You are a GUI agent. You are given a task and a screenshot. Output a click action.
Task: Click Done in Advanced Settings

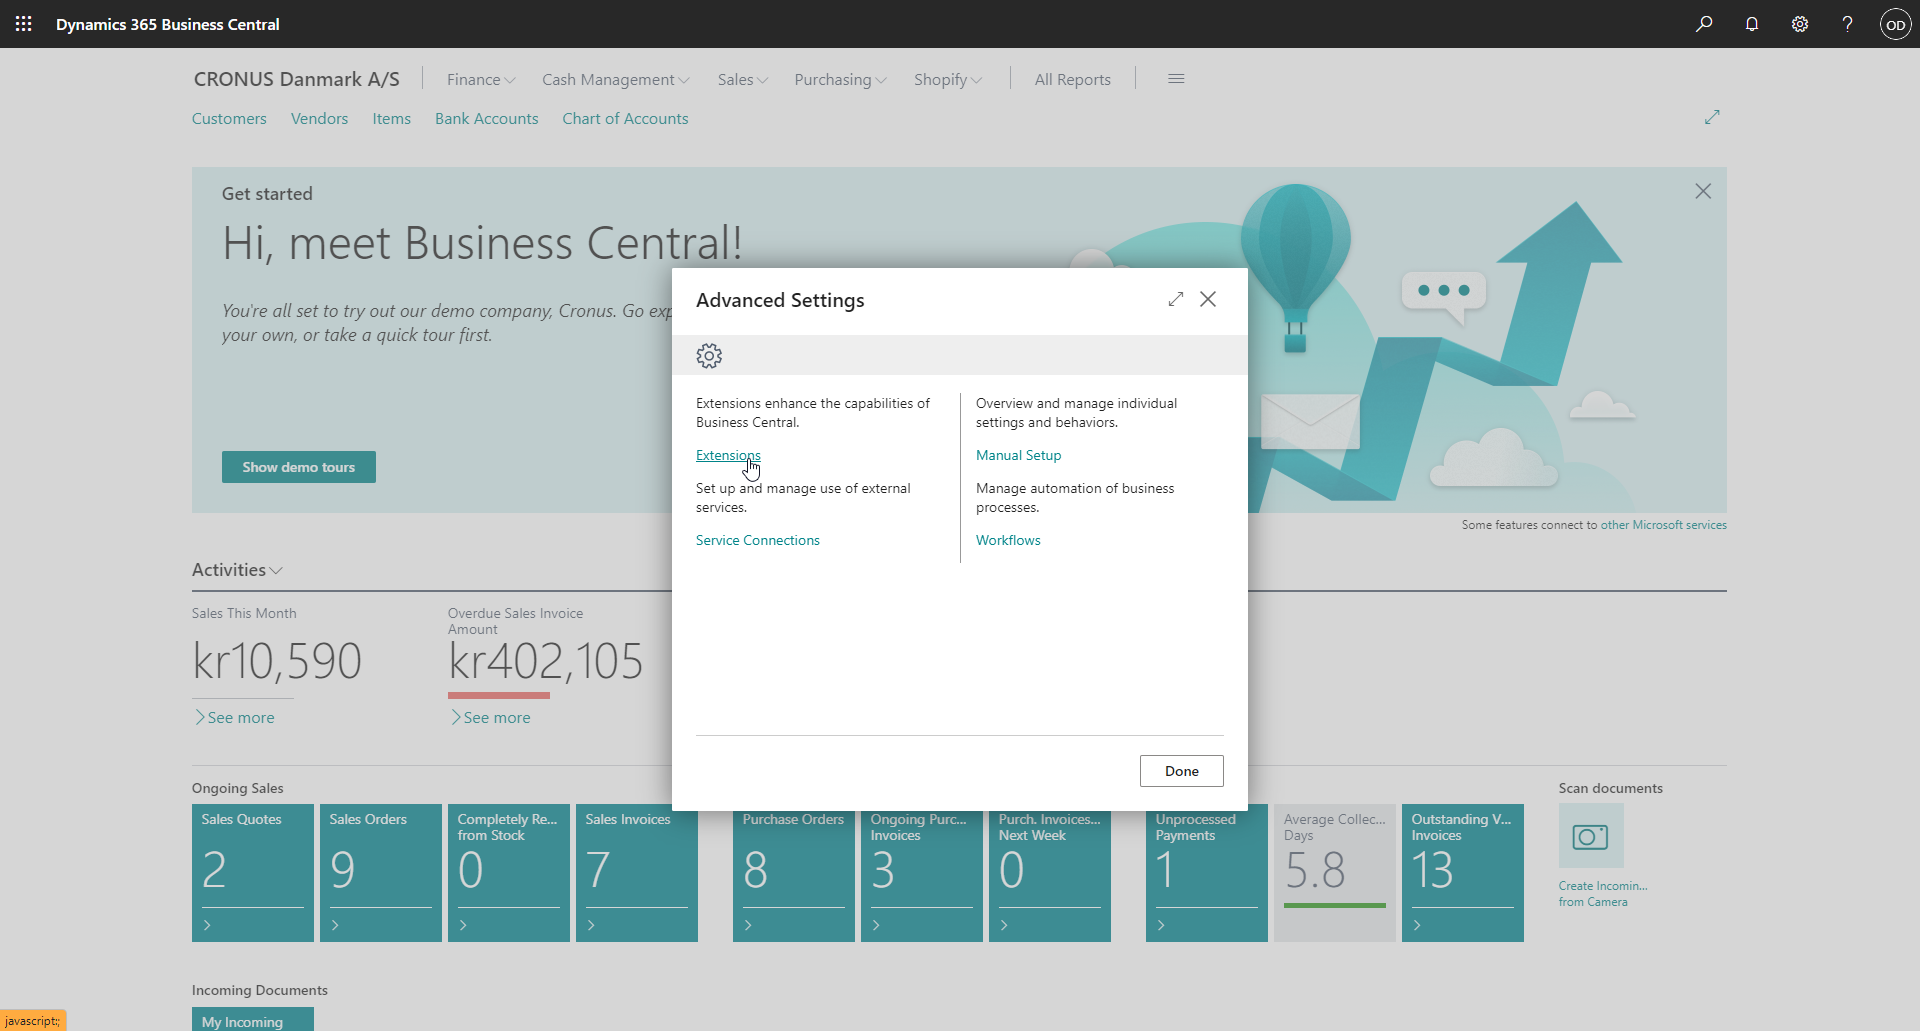tap(1181, 771)
